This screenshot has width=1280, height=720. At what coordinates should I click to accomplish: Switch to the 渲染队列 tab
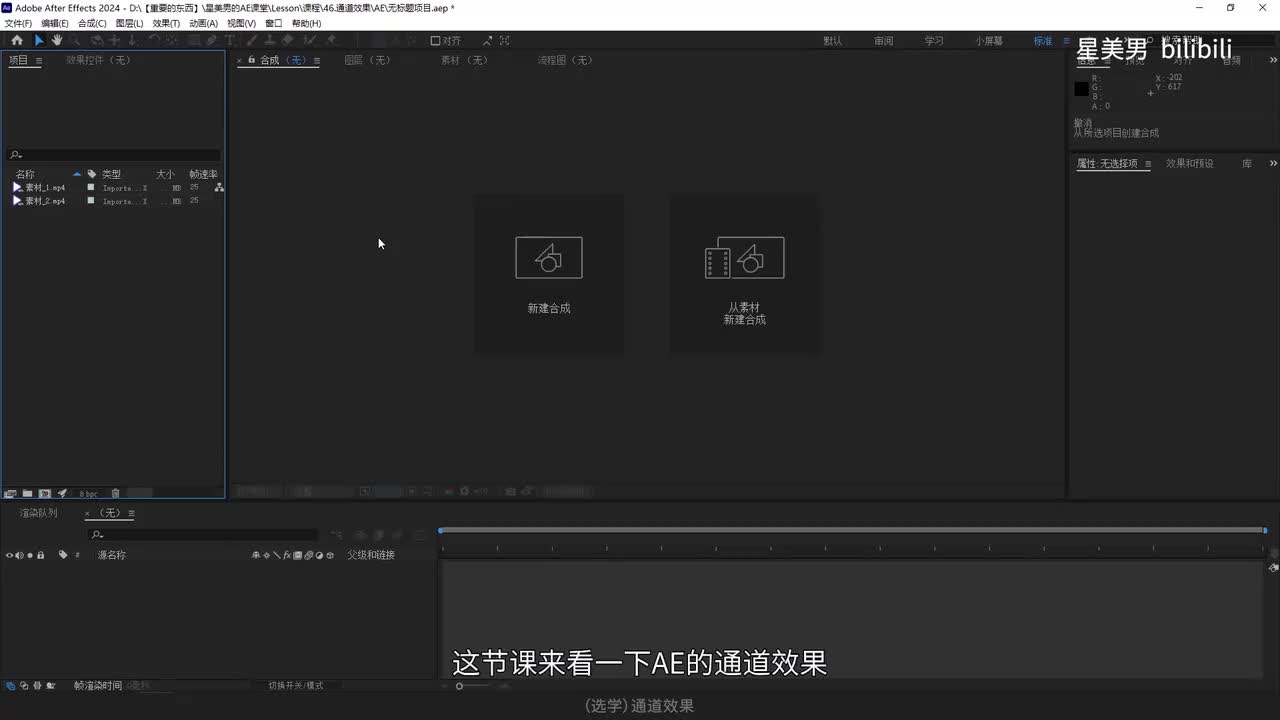click(38, 513)
